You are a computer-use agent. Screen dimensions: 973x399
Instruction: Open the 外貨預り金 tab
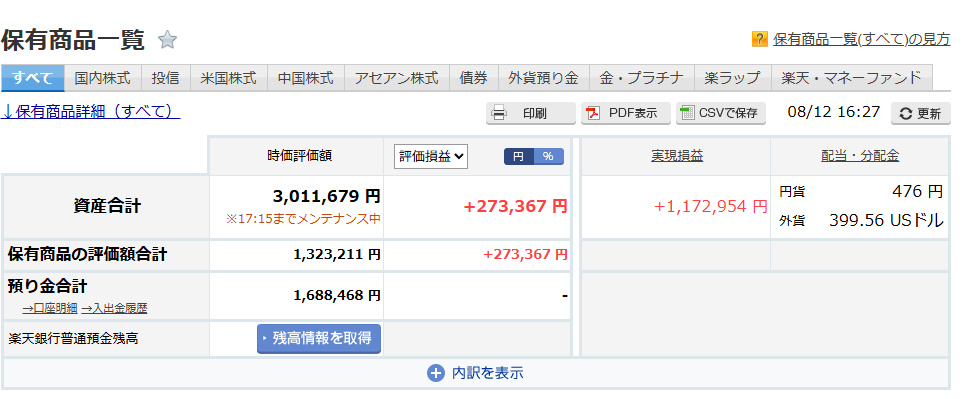coord(543,78)
